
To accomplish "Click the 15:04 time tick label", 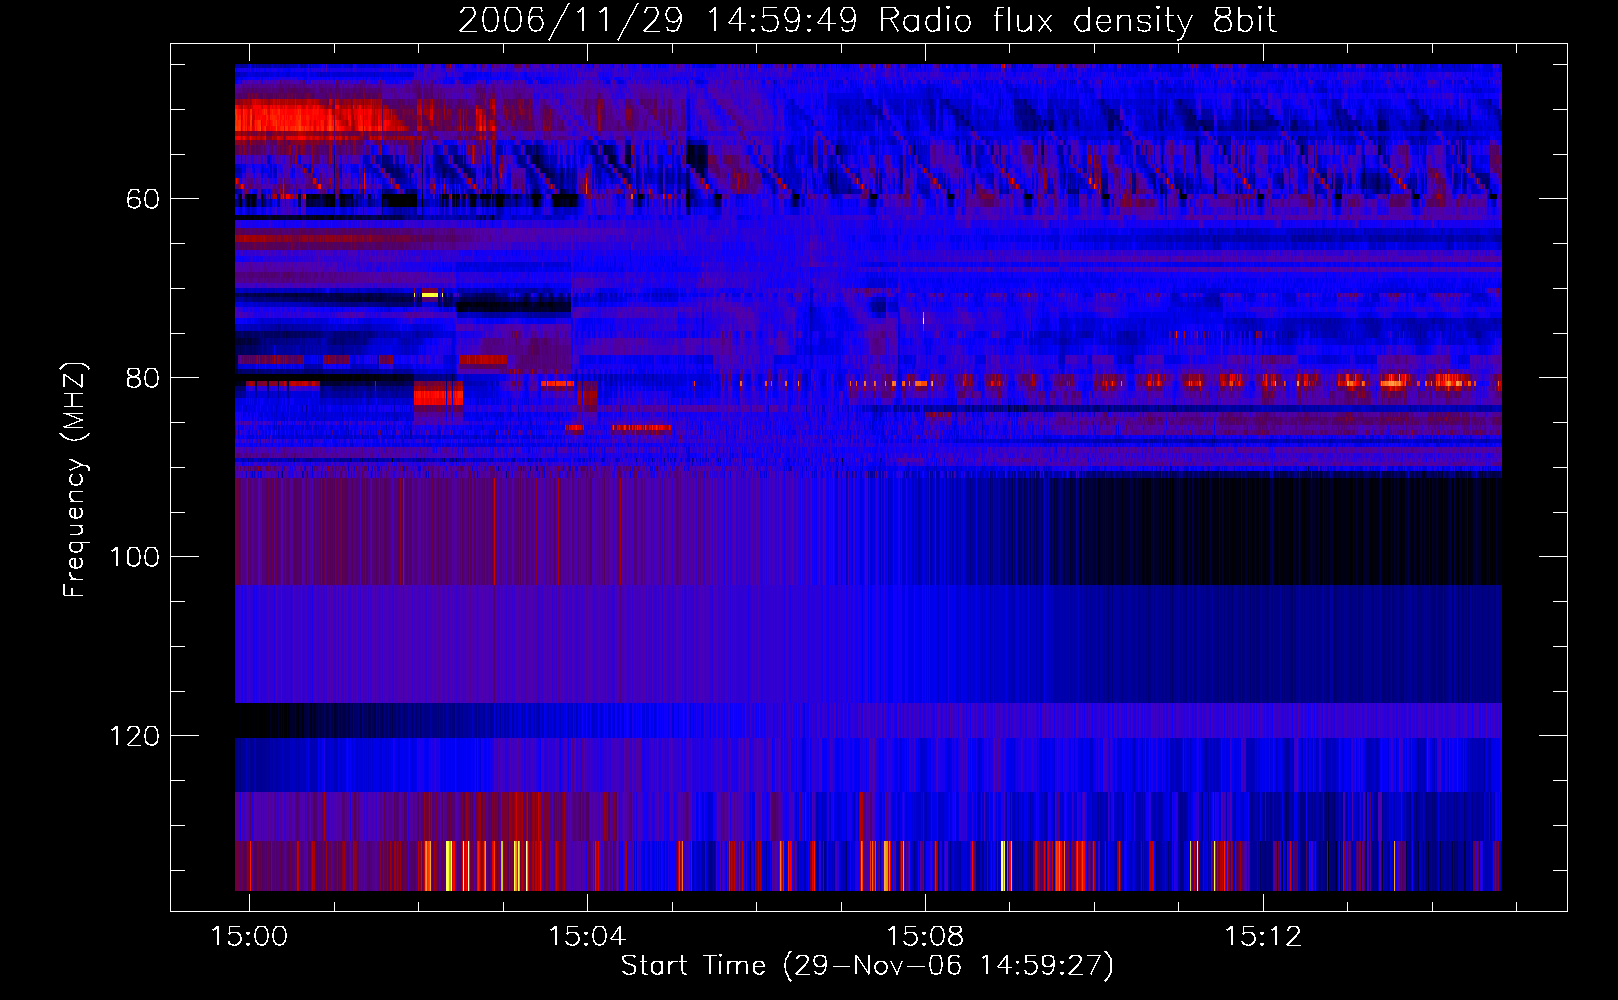I will [x=587, y=936].
